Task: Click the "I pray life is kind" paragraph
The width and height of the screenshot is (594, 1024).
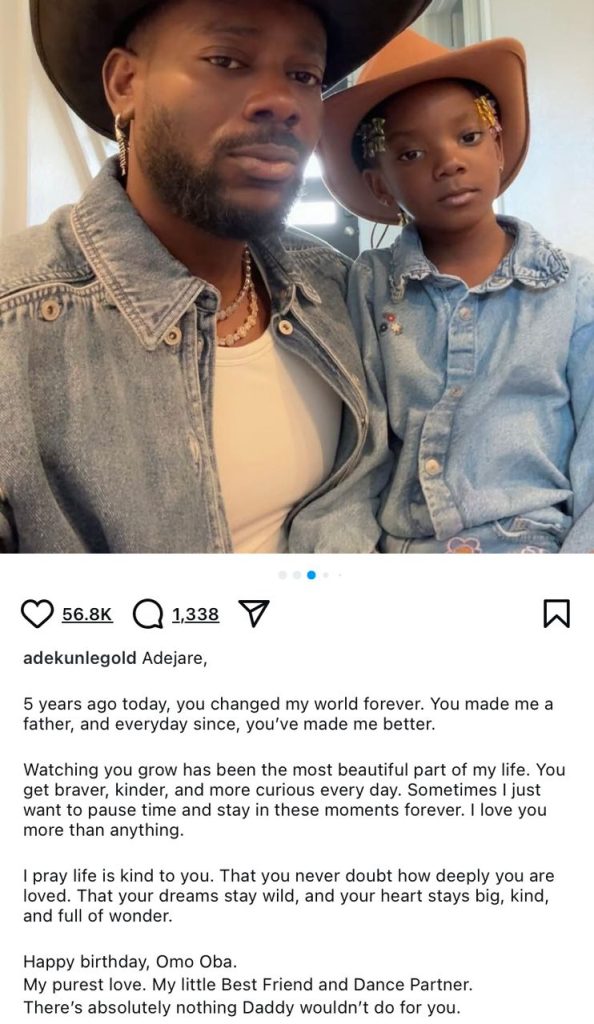Action: point(289,895)
